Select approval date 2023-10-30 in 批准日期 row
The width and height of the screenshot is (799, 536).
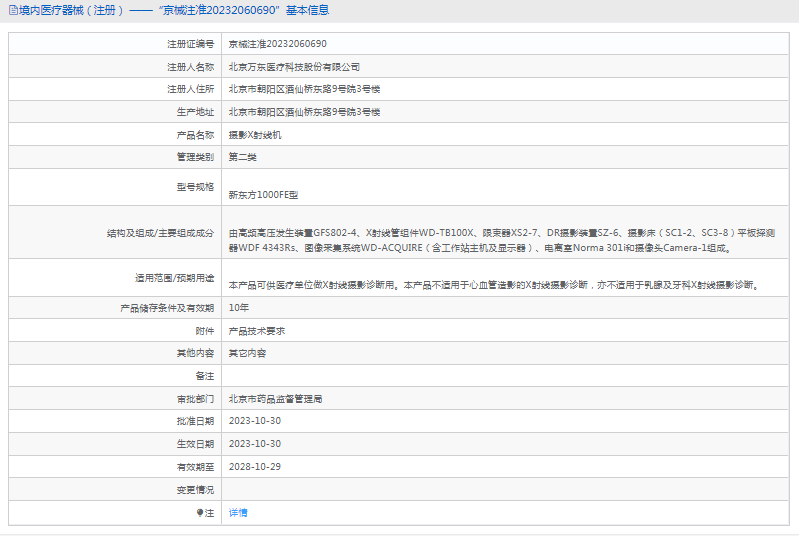[255, 421]
